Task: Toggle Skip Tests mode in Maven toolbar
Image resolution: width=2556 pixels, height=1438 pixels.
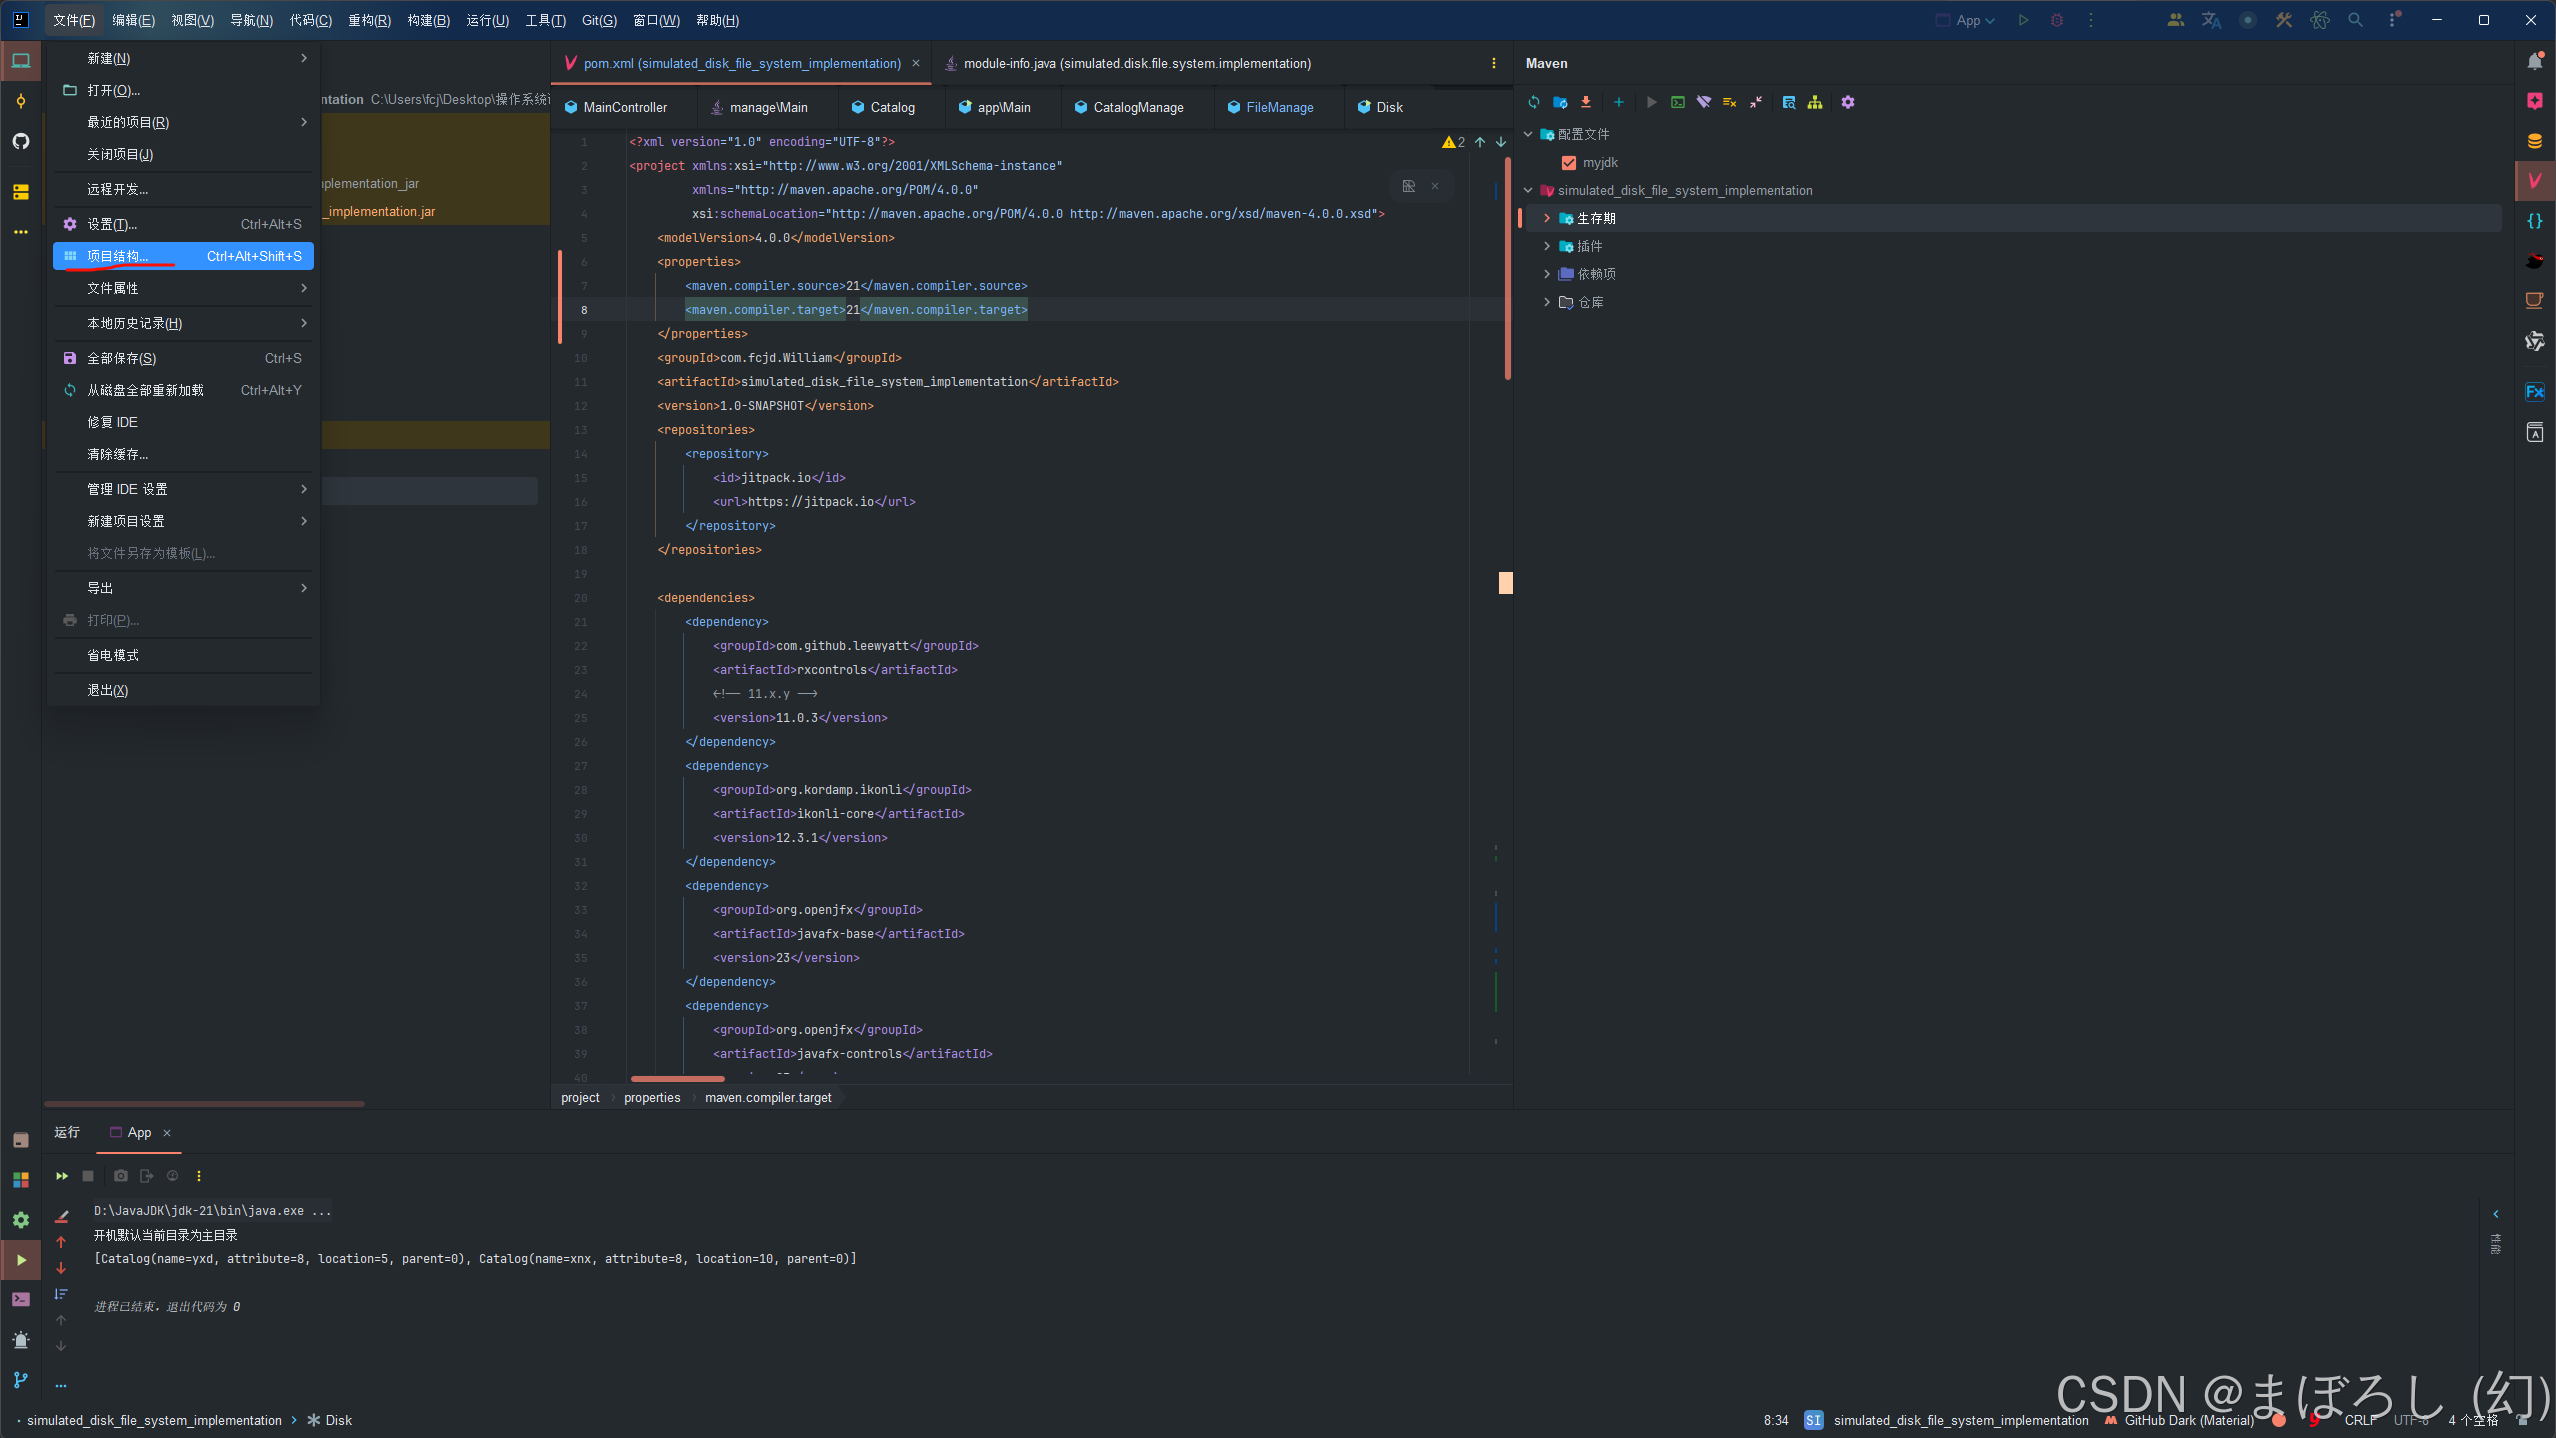Action: [1730, 102]
